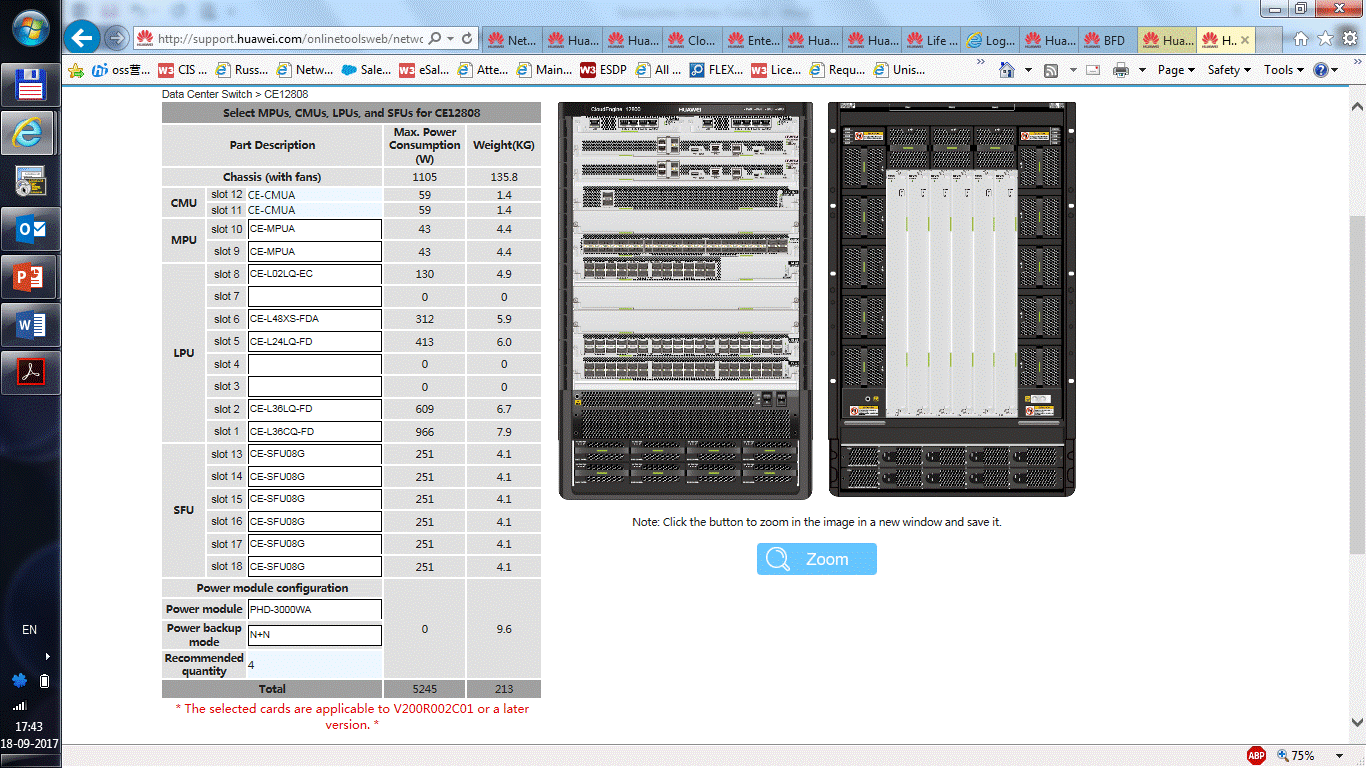Click the front view chassis image
1366x768 pixels.
pos(686,300)
